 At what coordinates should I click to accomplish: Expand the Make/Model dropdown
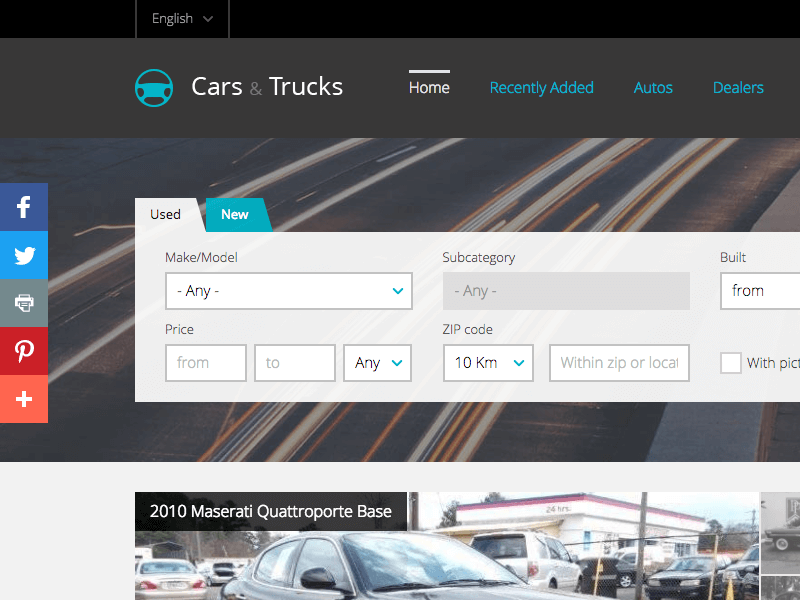coord(289,291)
